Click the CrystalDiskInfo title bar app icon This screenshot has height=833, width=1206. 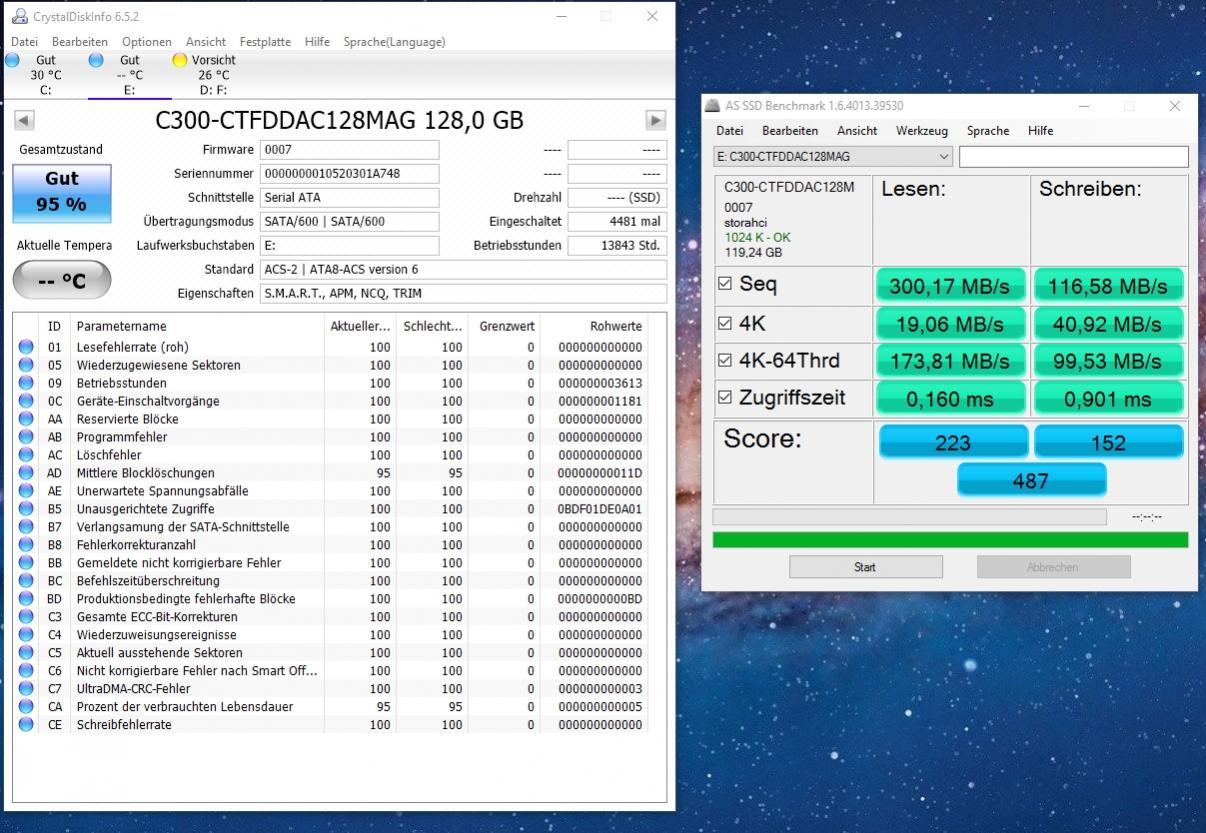pyautogui.click(x=19, y=16)
